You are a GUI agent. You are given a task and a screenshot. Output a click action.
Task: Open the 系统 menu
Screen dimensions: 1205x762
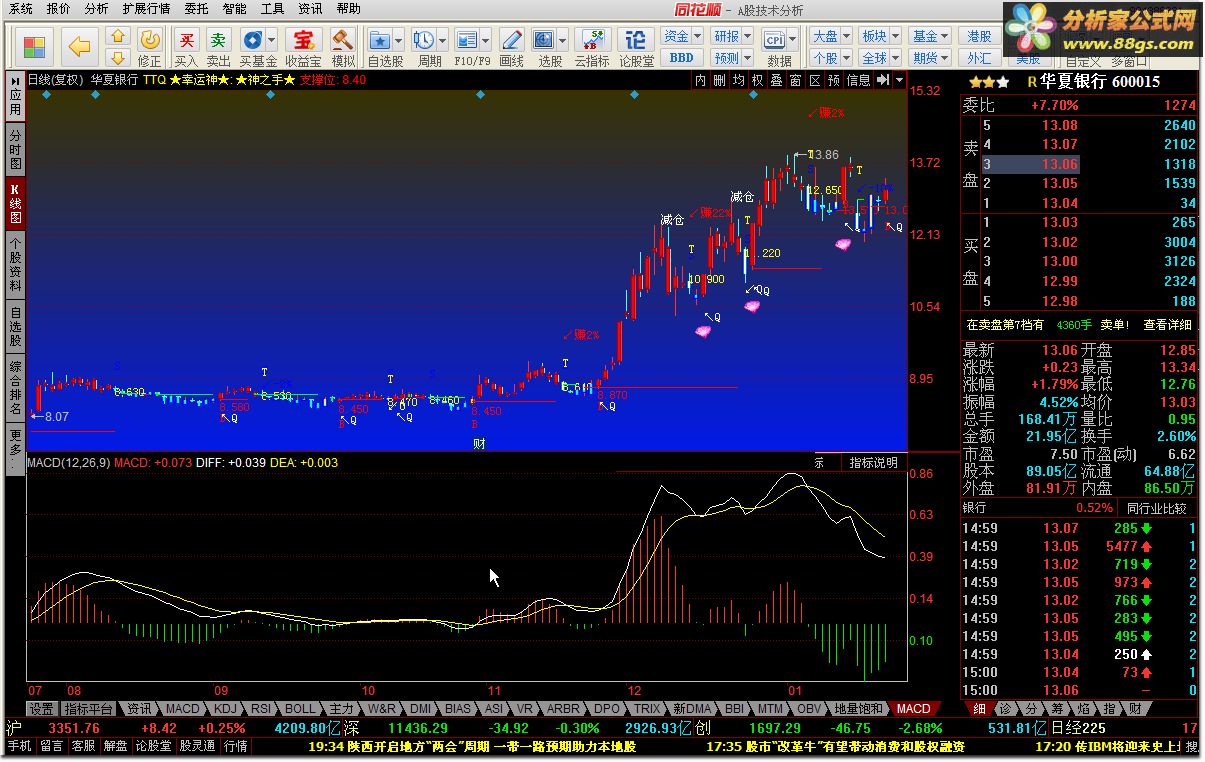21,9
